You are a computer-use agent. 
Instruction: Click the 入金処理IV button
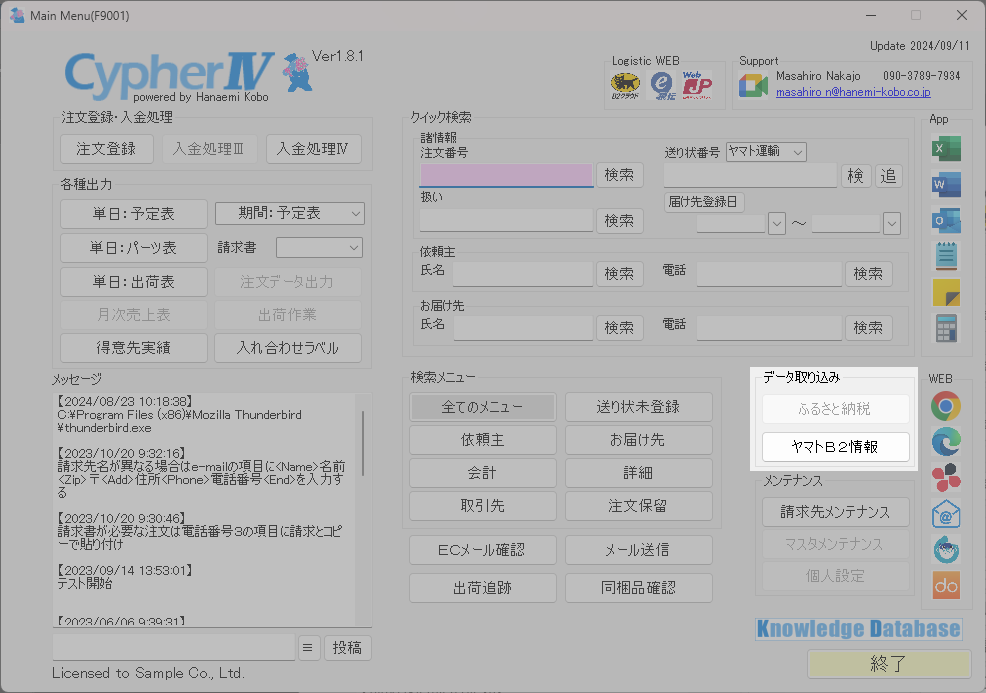[x=313, y=149]
